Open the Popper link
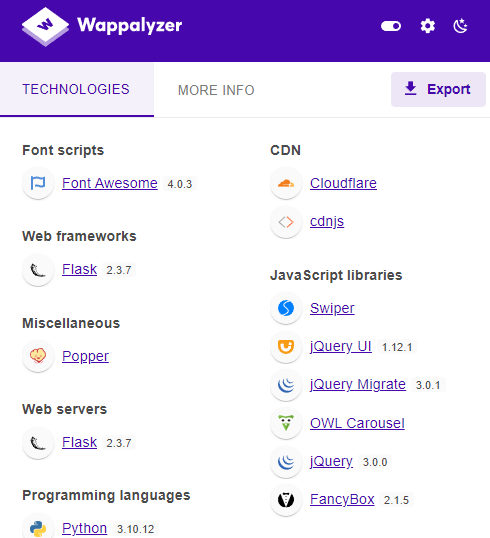490x538 pixels. click(x=85, y=356)
